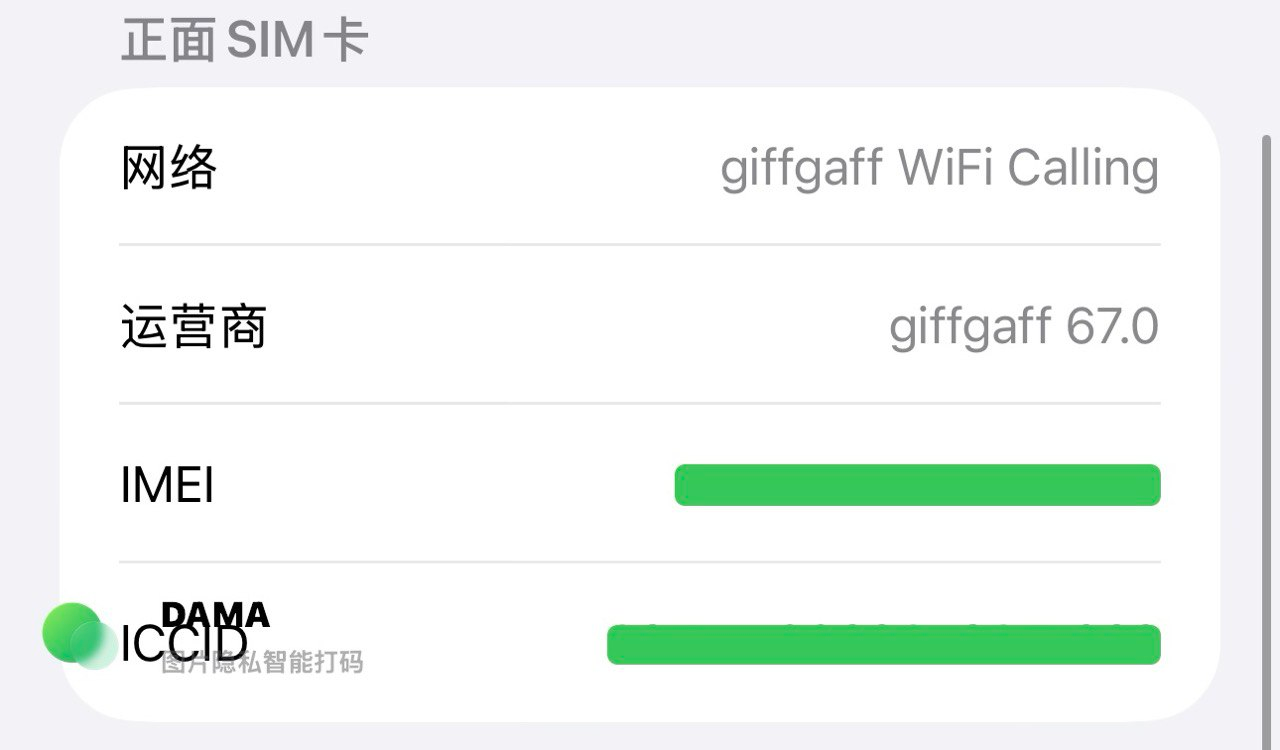This screenshot has height=750, width=1280.
Task: Click the green DAMA watermark circle logo
Action: [70, 631]
